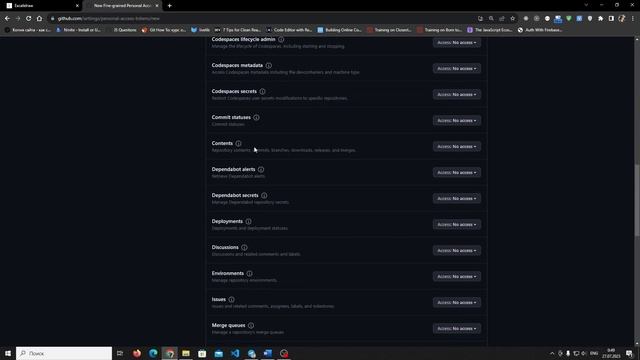640x360 pixels.
Task: Switch to the Excalidraw browser tab
Action: (x=41, y=6)
